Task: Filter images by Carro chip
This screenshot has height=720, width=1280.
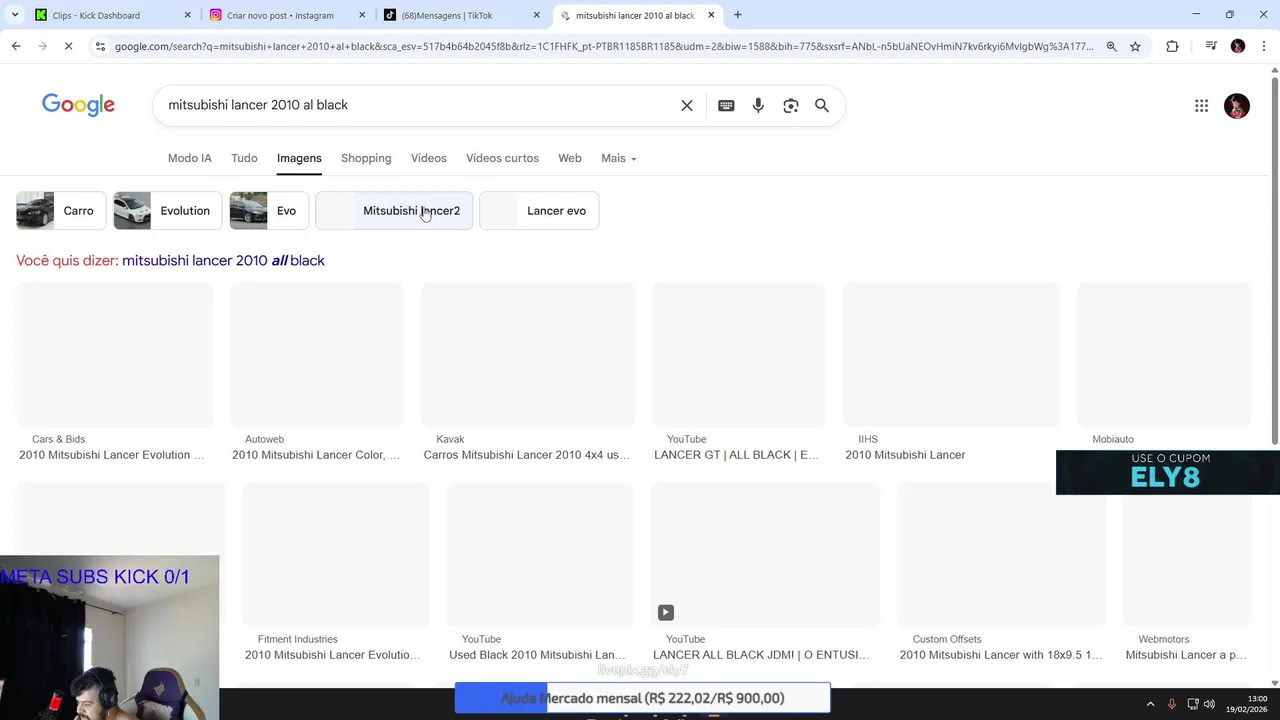Action: click(61, 211)
